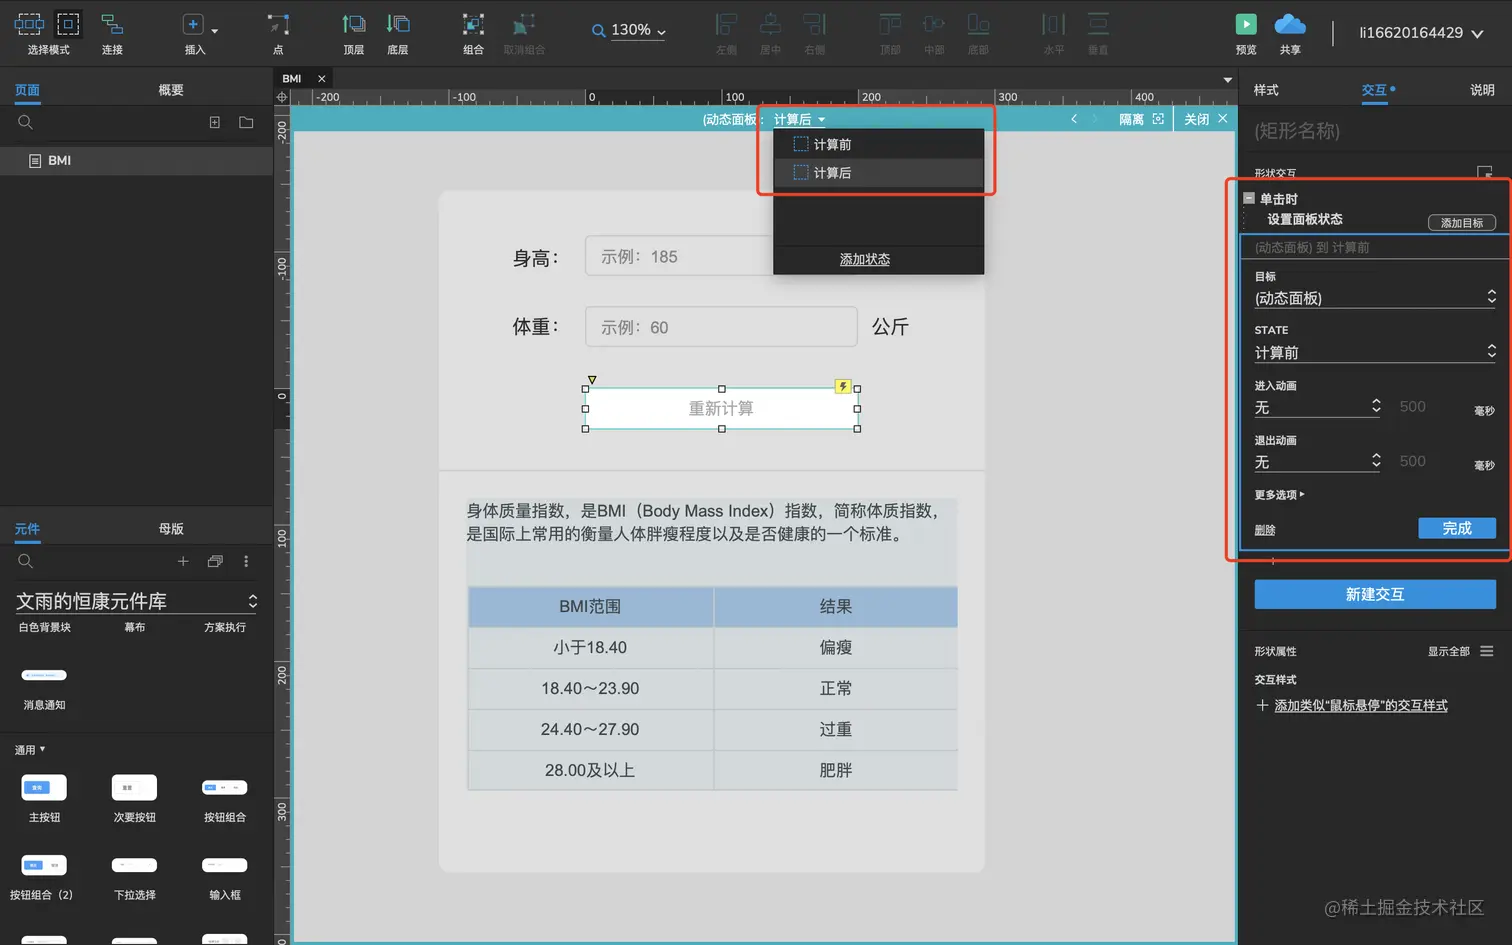1512x945 pixels.
Task: Open the canvas tab list arrow
Action: click(x=1228, y=79)
